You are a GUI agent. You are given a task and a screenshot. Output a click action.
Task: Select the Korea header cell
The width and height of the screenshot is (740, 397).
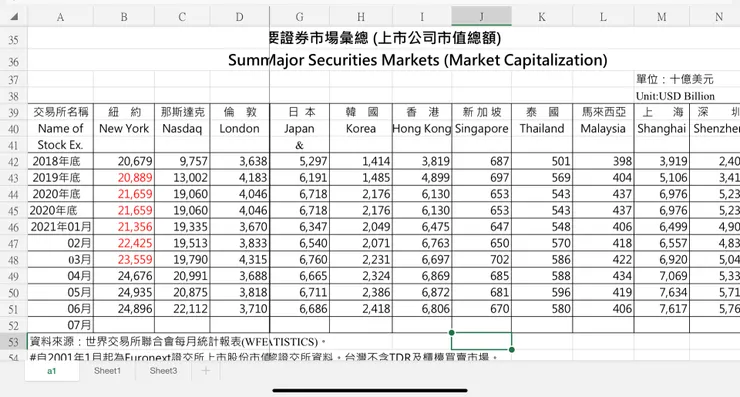click(361, 128)
